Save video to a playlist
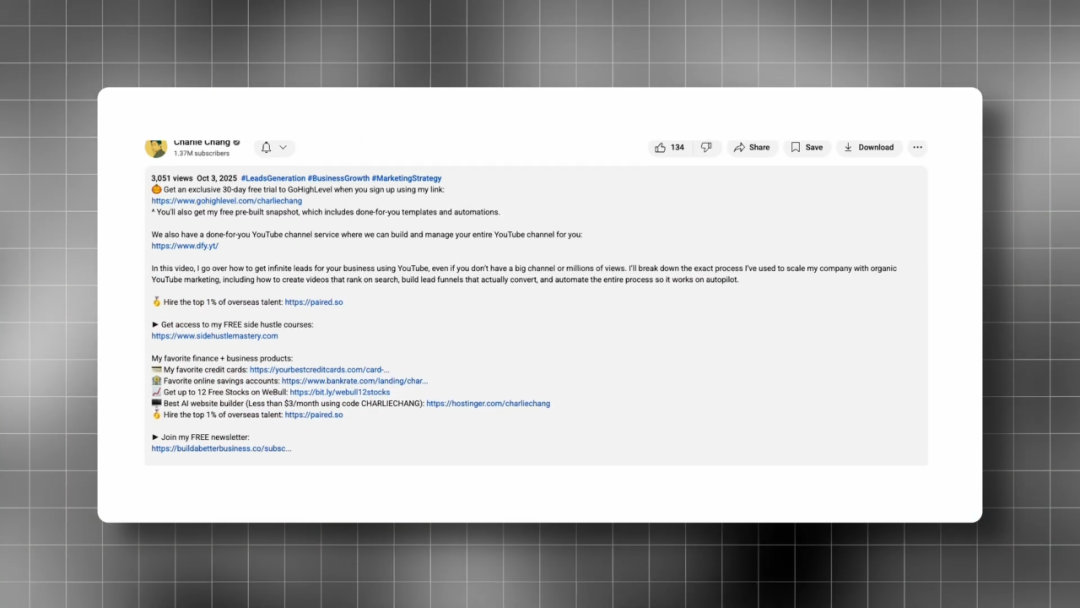1080x608 pixels. [x=807, y=147]
